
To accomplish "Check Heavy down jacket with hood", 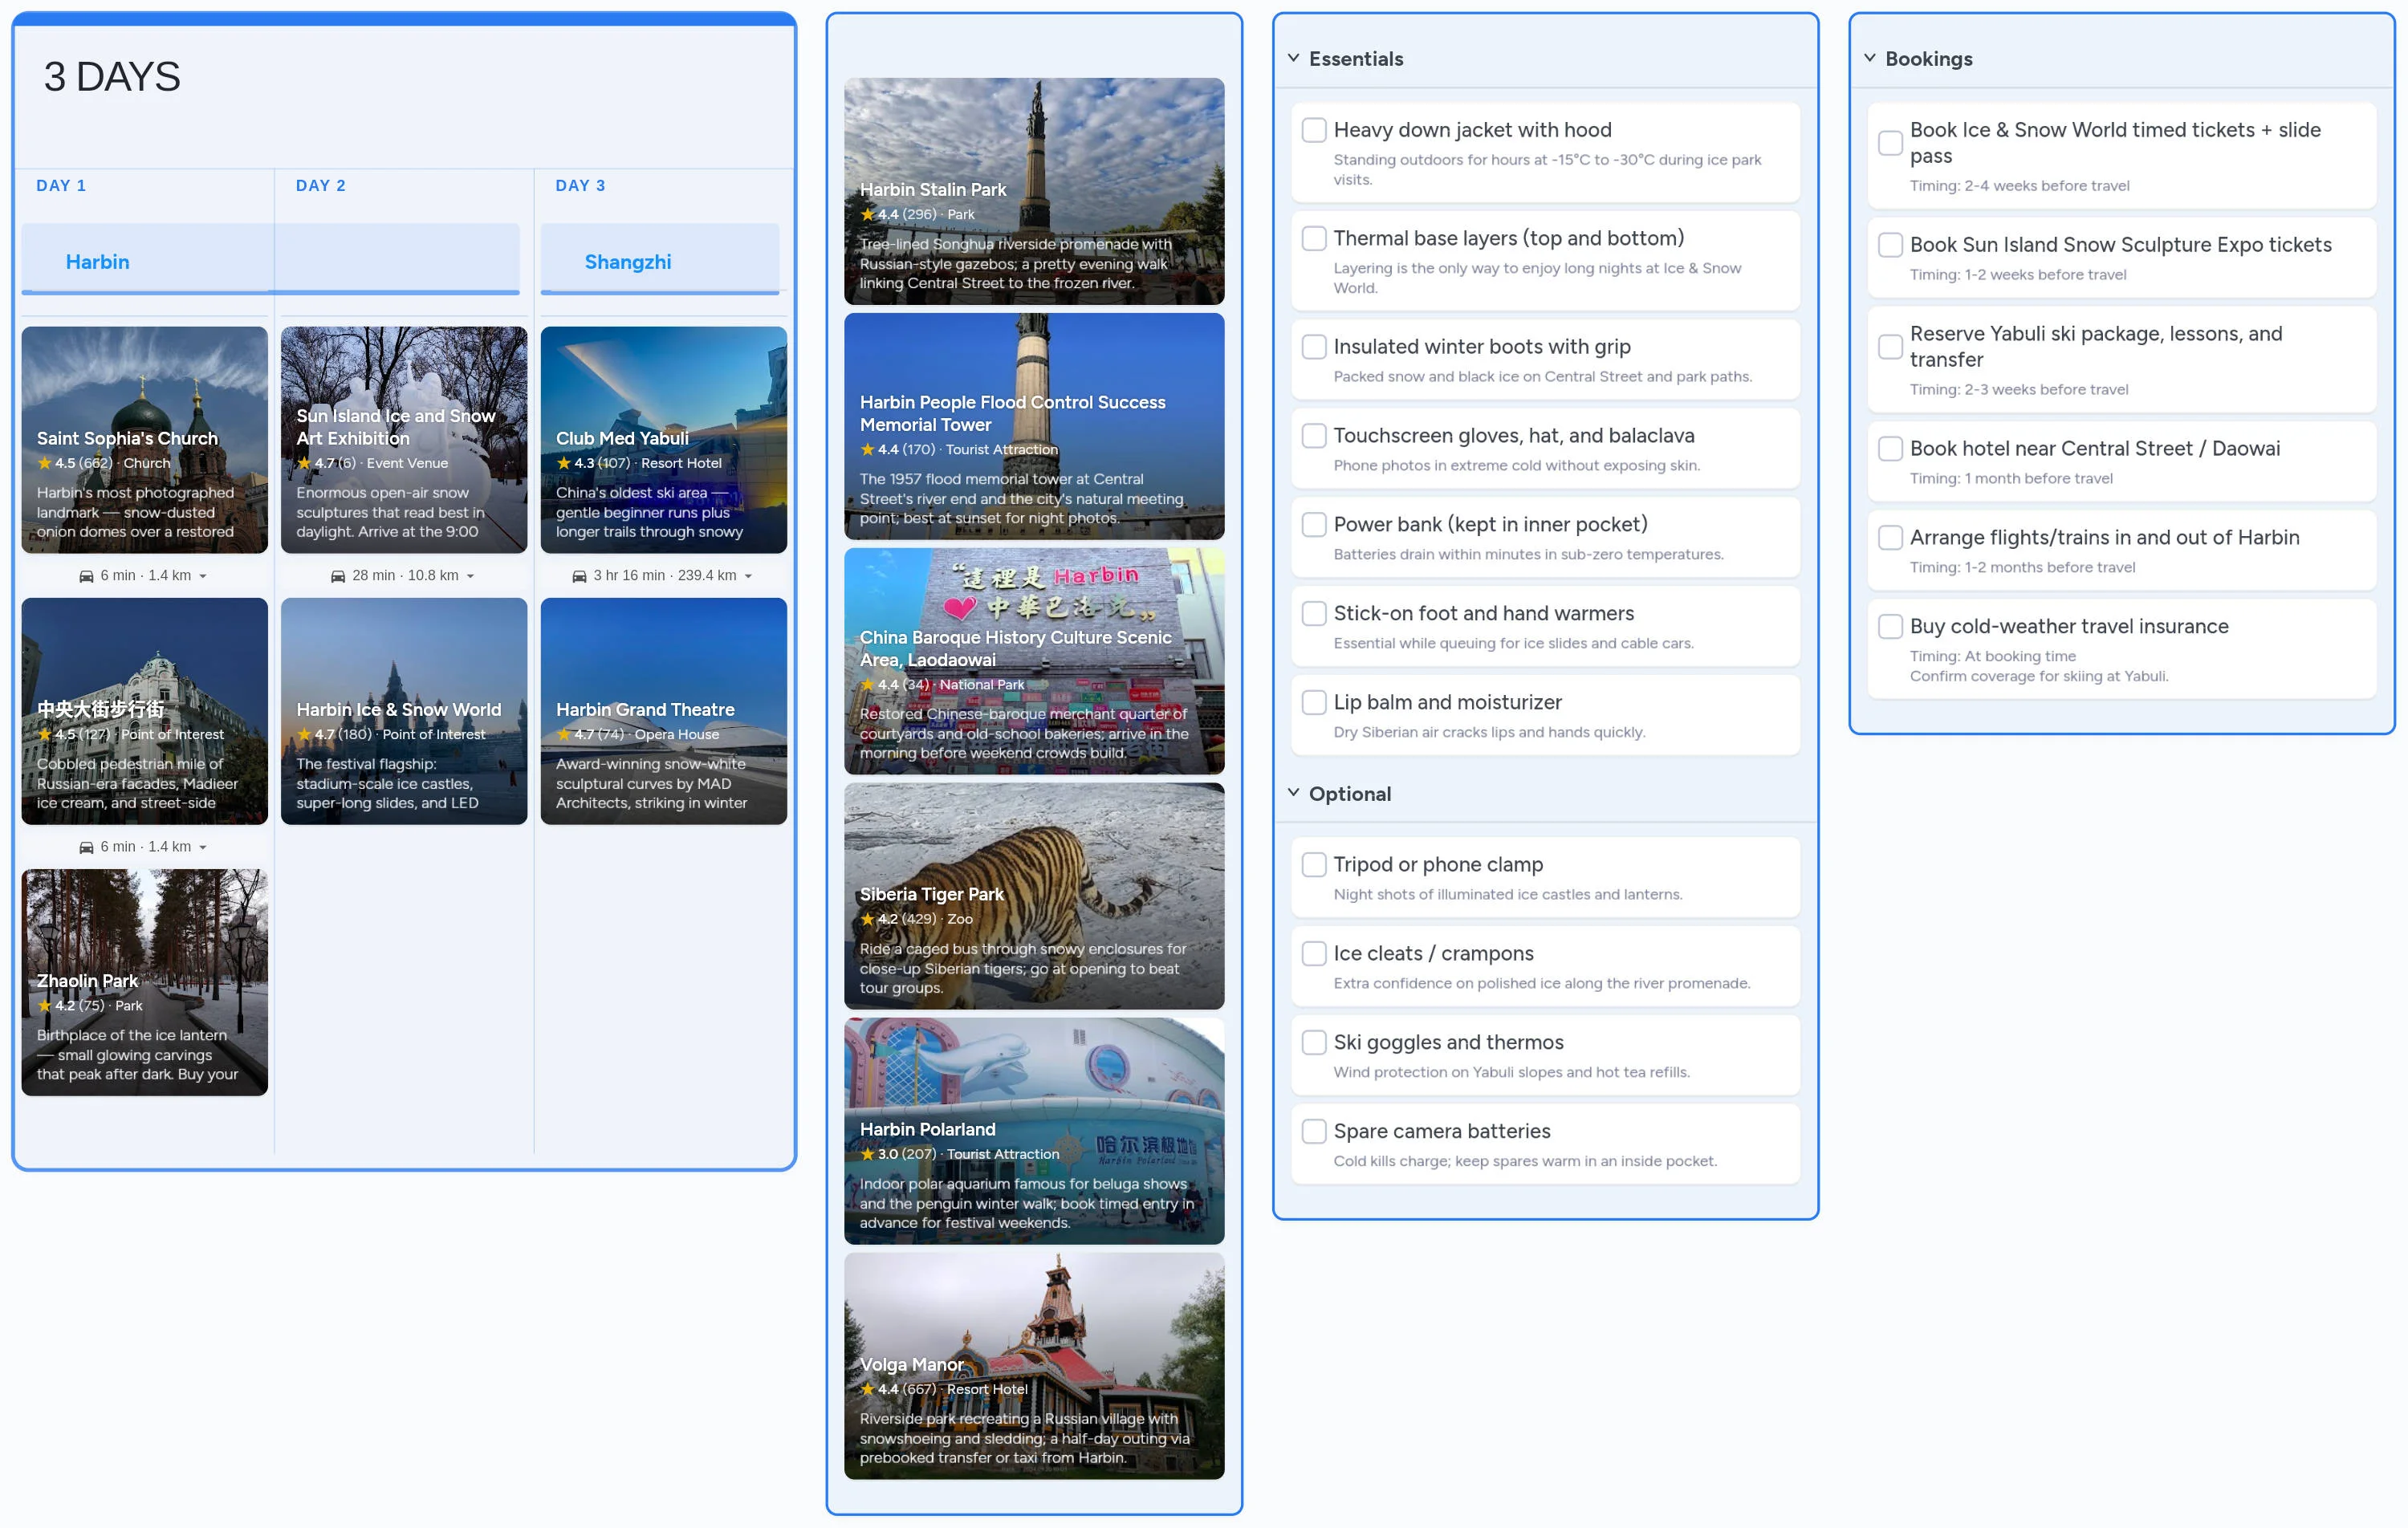I will [1314, 130].
